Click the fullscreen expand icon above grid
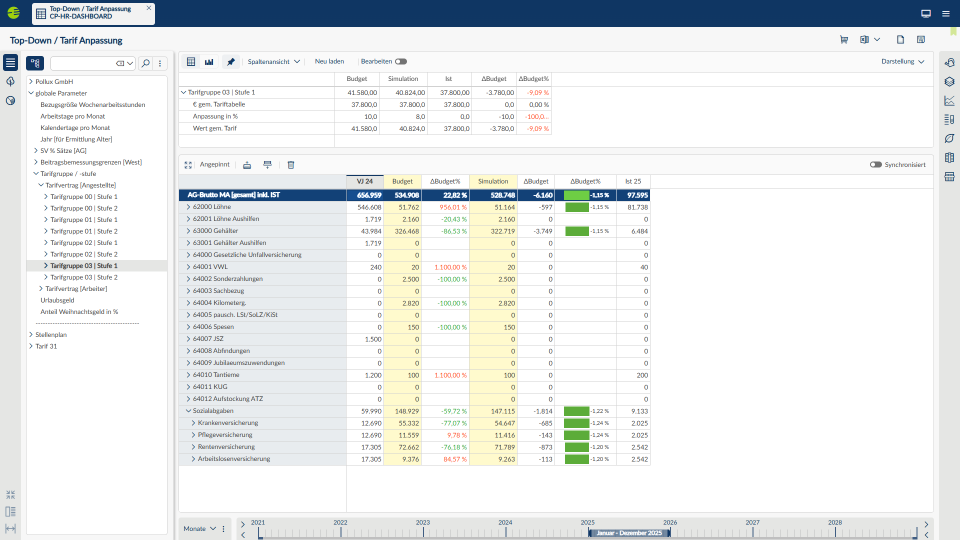The width and height of the screenshot is (960, 540). (x=188, y=164)
